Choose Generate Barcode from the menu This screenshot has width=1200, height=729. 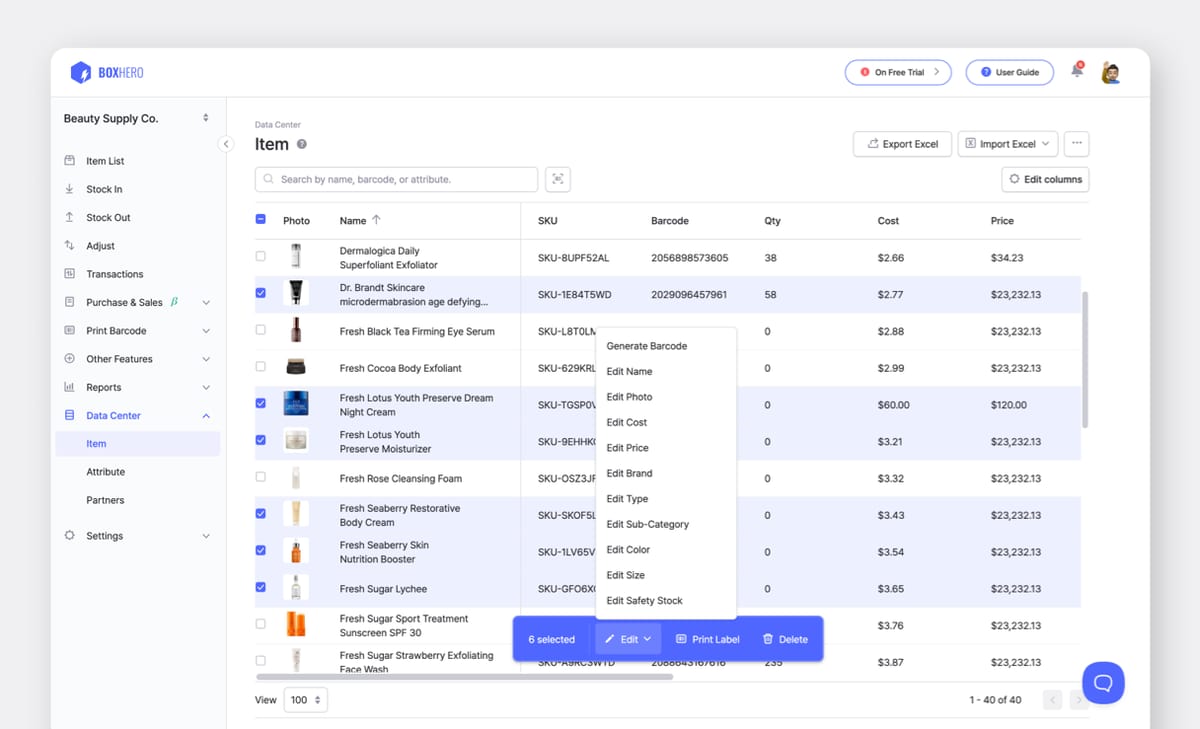click(x=645, y=345)
